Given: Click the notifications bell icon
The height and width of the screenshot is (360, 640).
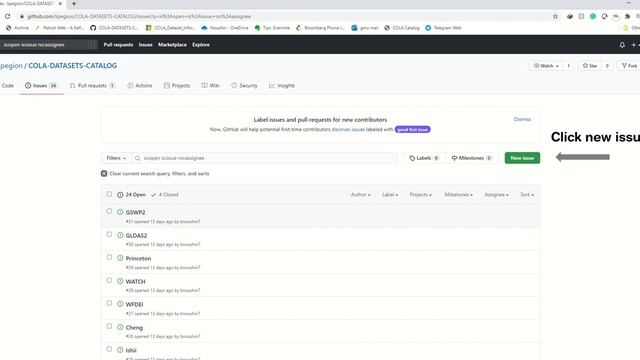Looking at the screenshot, I should [x=622, y=45].
